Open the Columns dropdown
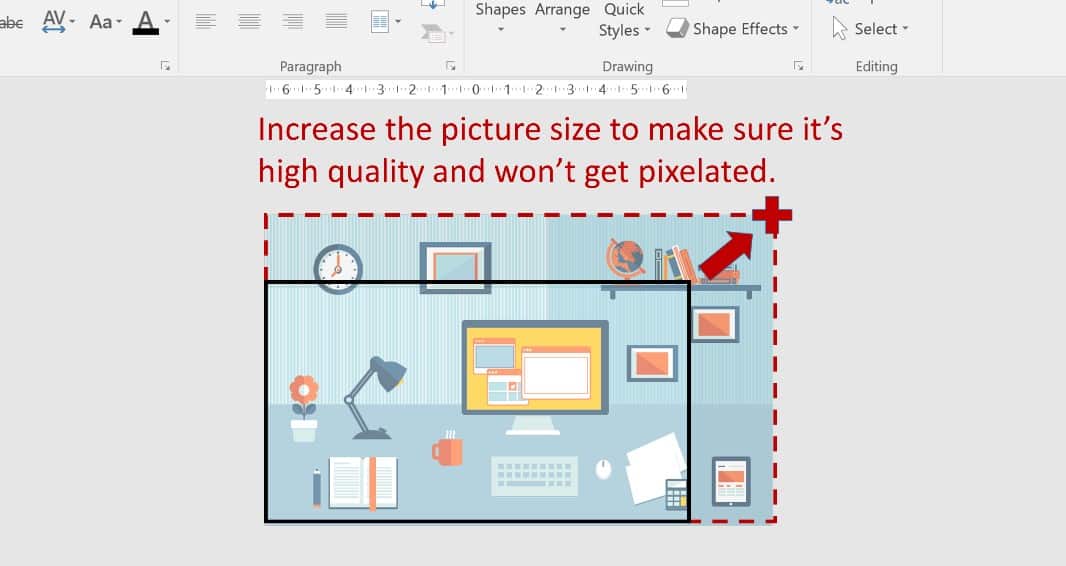The image size is (1066, 566). coord(385,22)
